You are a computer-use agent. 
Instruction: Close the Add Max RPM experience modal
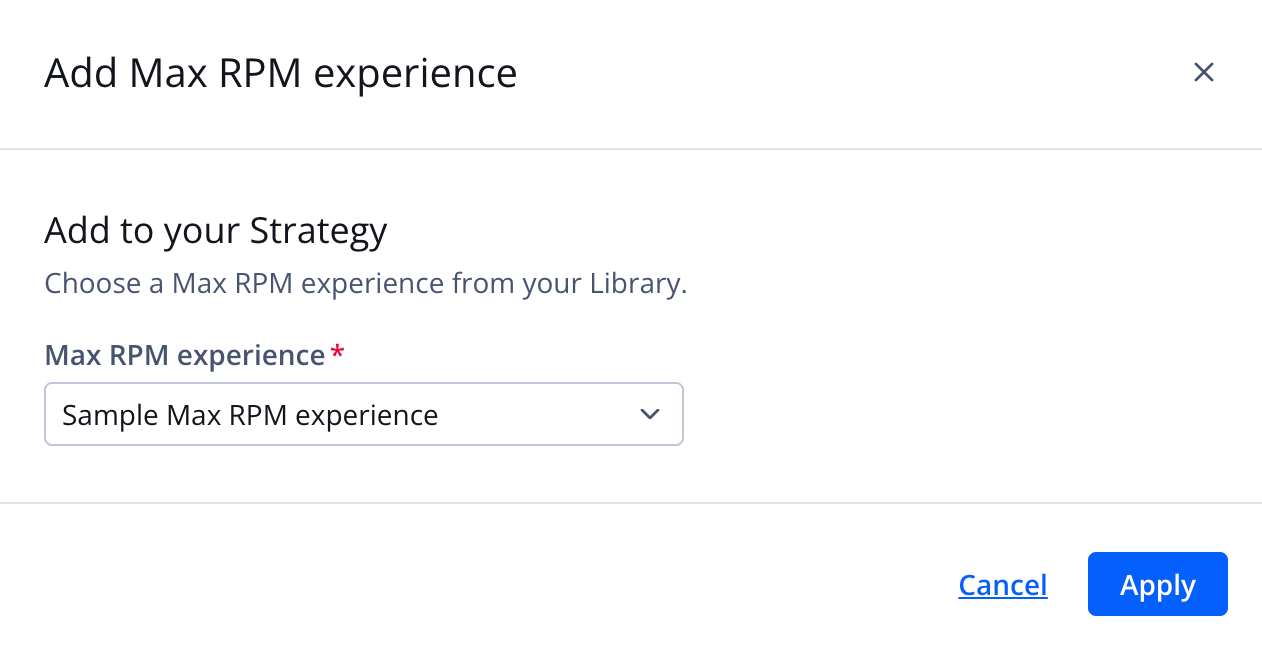[1203, 72]
